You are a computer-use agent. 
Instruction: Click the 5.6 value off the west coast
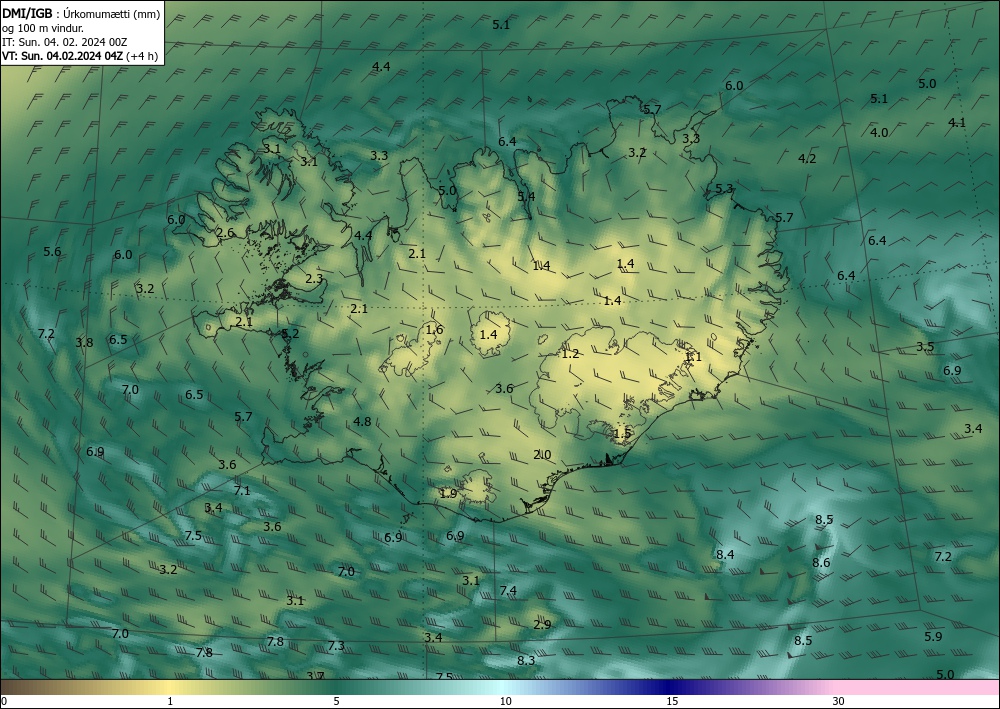(52, 251)
